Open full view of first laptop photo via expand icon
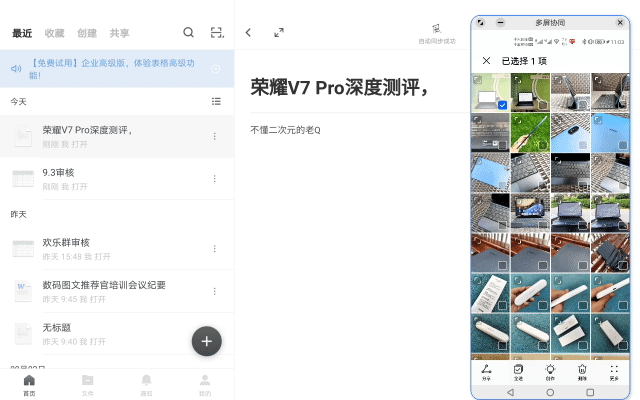 [x=477, y=80]
